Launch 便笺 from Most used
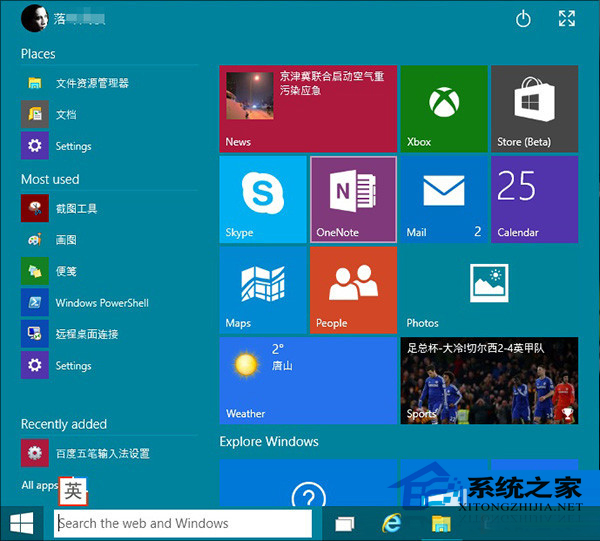The image size is (600, 541). 109,271
